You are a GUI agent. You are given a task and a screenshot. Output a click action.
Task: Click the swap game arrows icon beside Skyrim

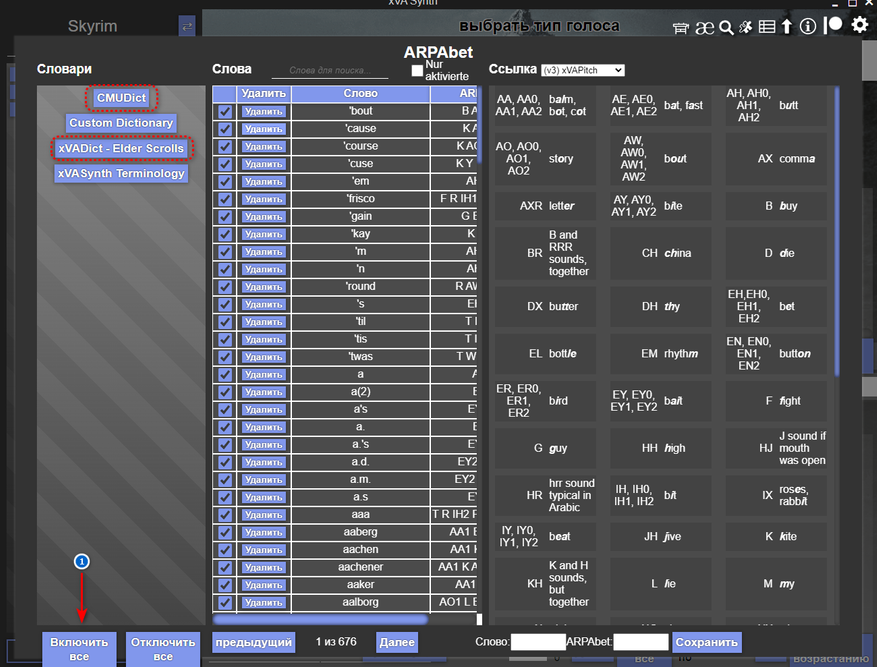click(x=187, y=26)
